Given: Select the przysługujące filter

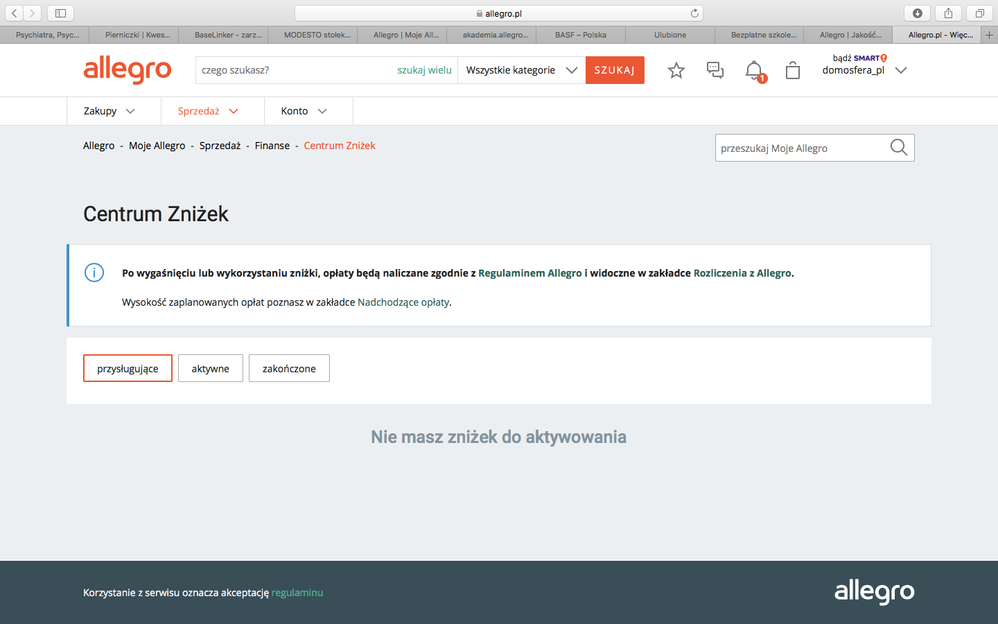Looking at the screenshot, I should tap(127, 369).
